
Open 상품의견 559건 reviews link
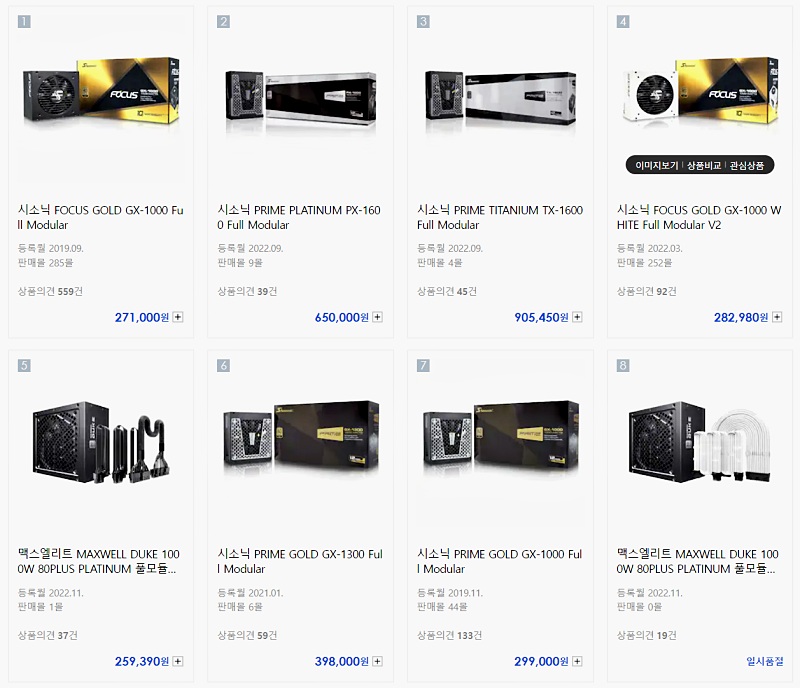[x=50, y=291]
